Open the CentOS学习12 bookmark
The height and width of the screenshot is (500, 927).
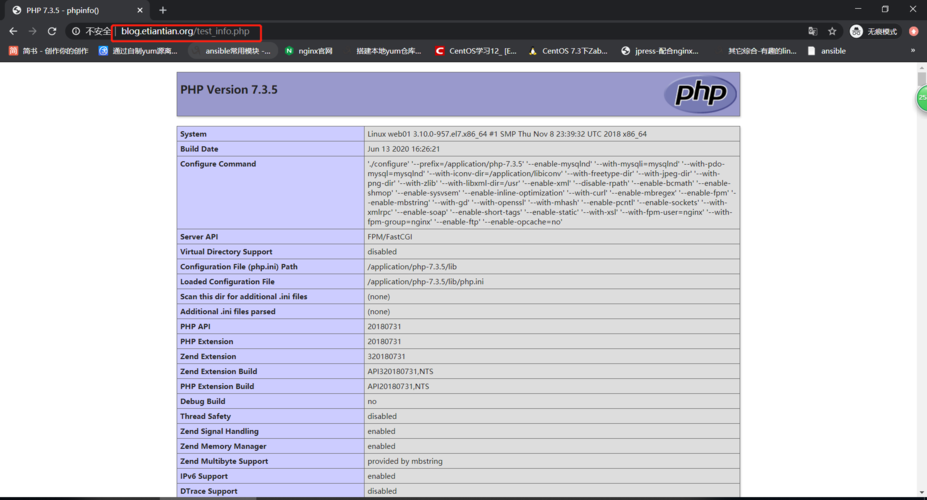pos(476,51)
